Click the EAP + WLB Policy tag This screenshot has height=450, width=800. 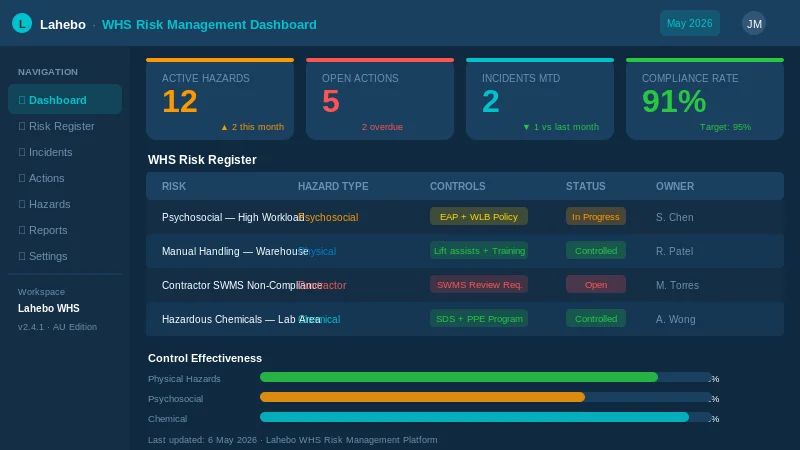[479, 216]
